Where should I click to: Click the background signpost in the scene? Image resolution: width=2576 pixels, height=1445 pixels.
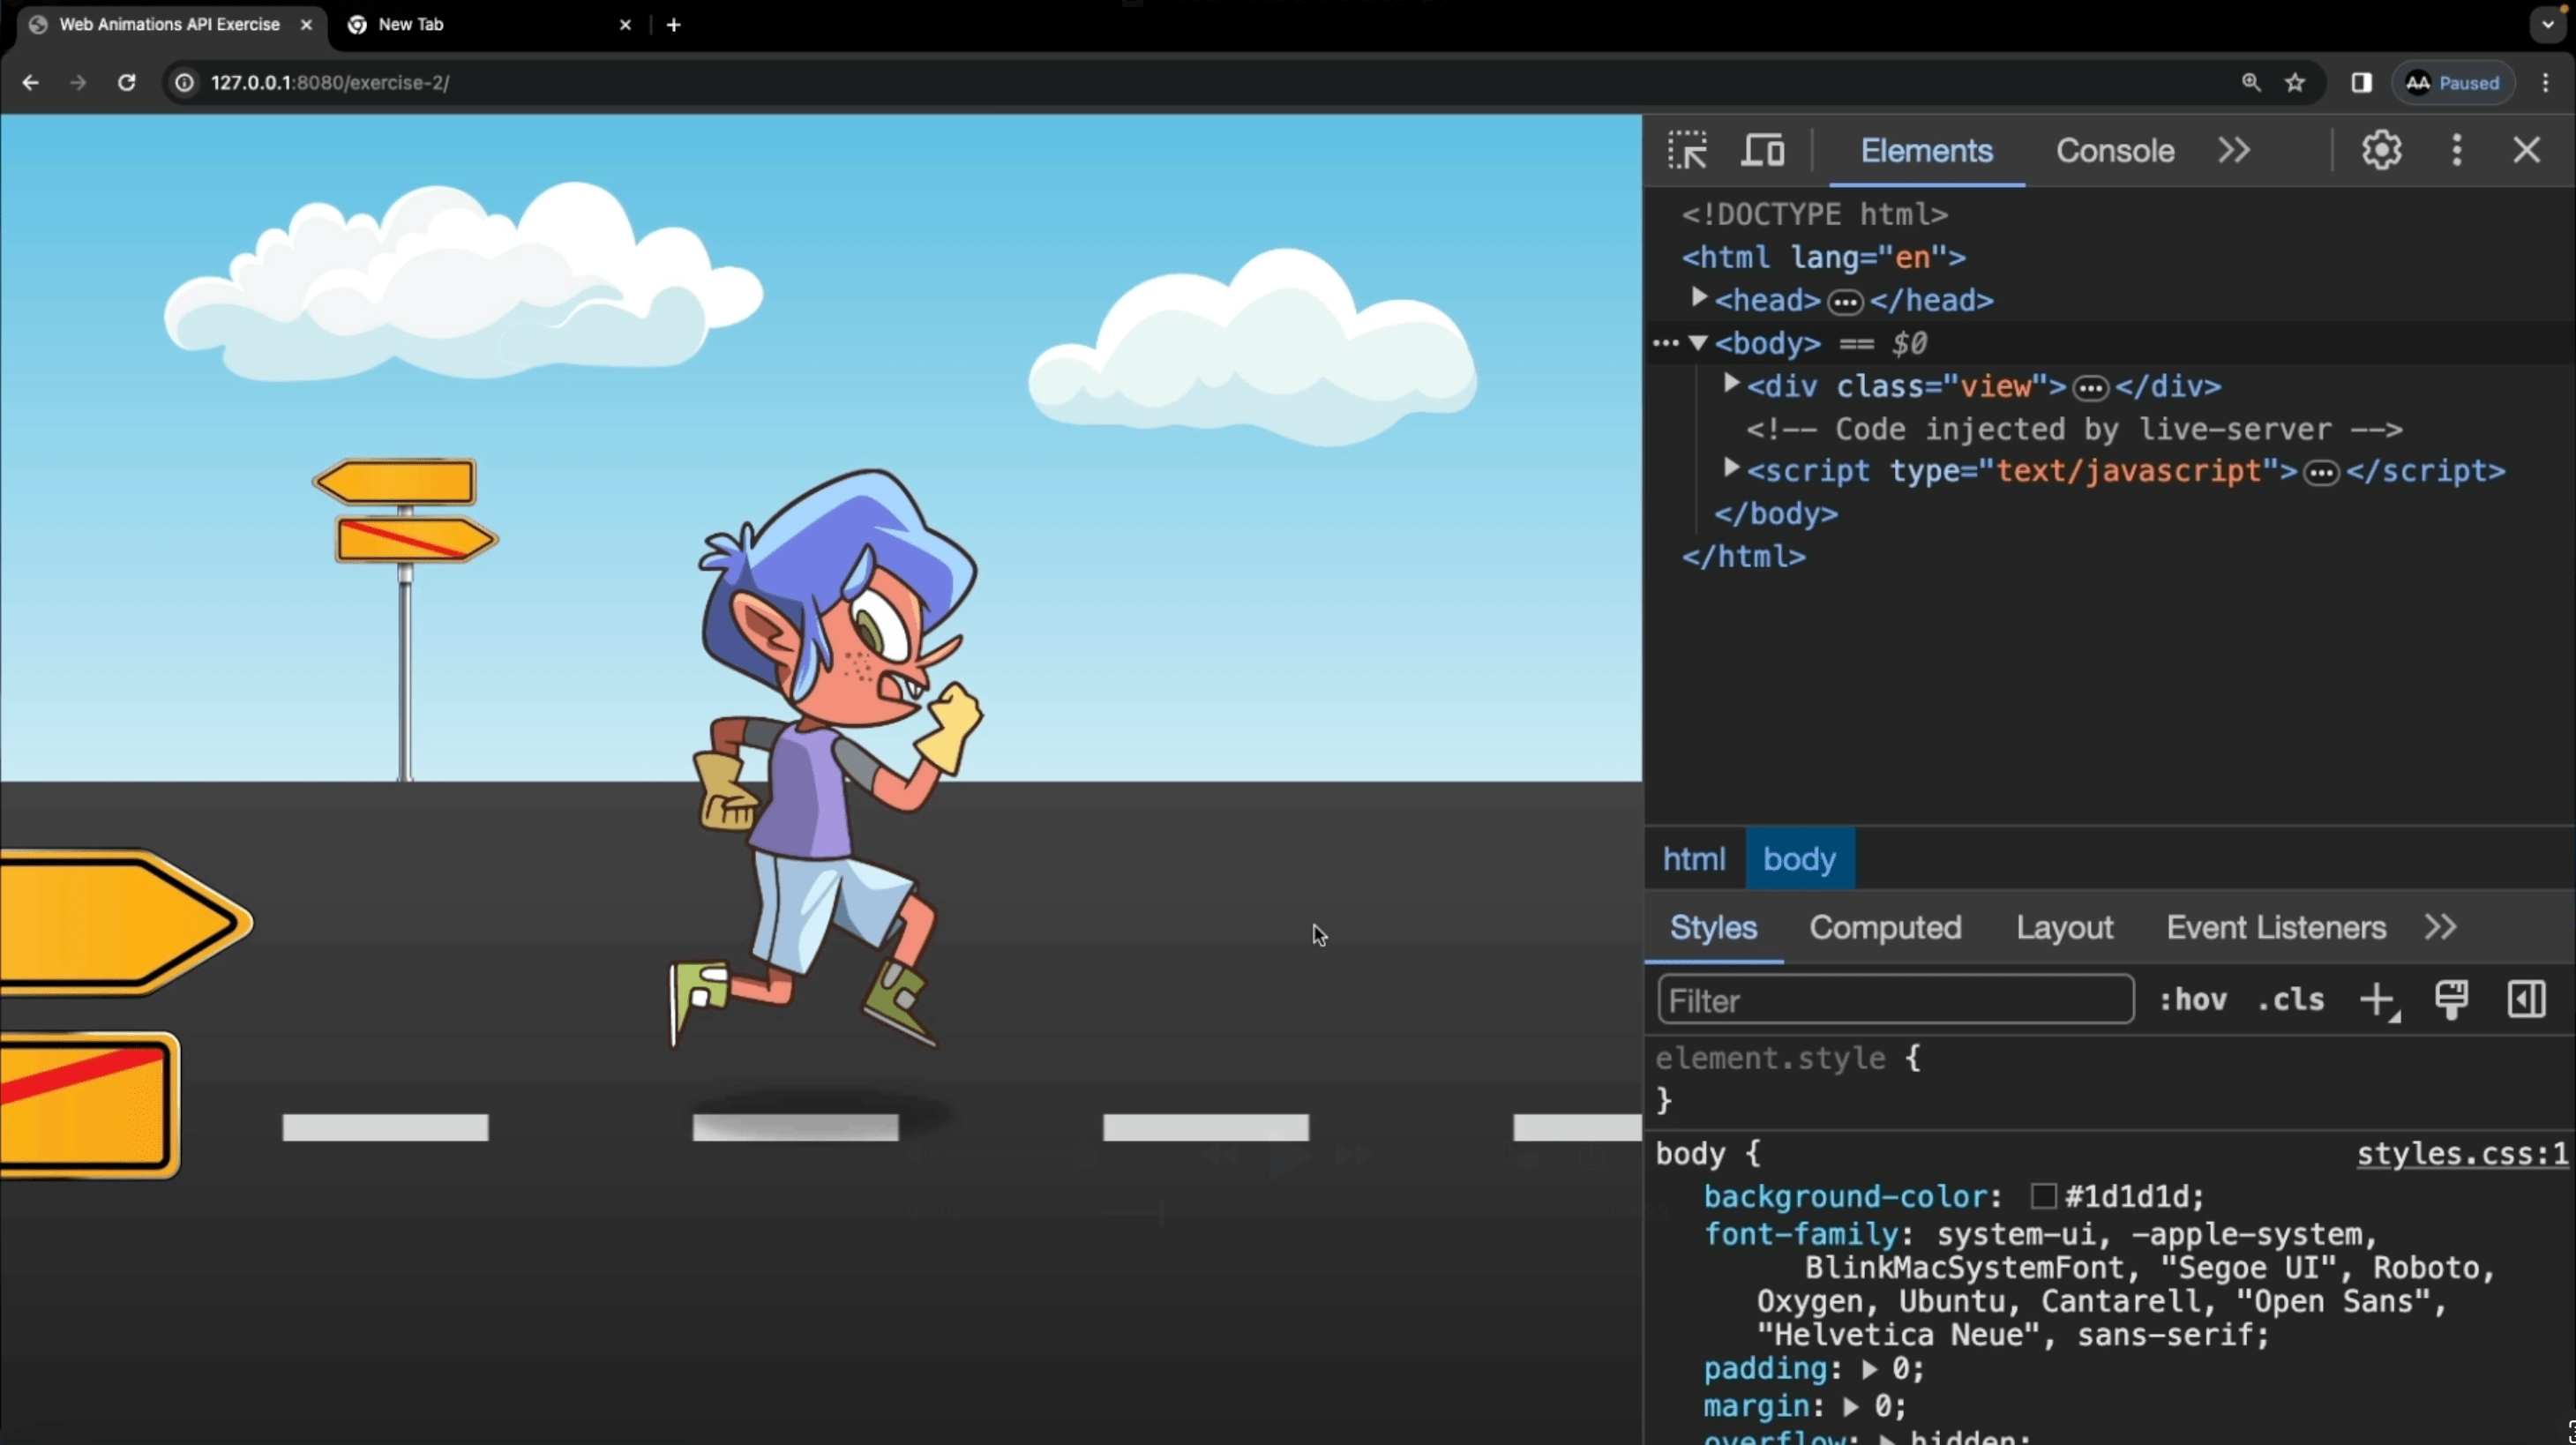point(405,618)
